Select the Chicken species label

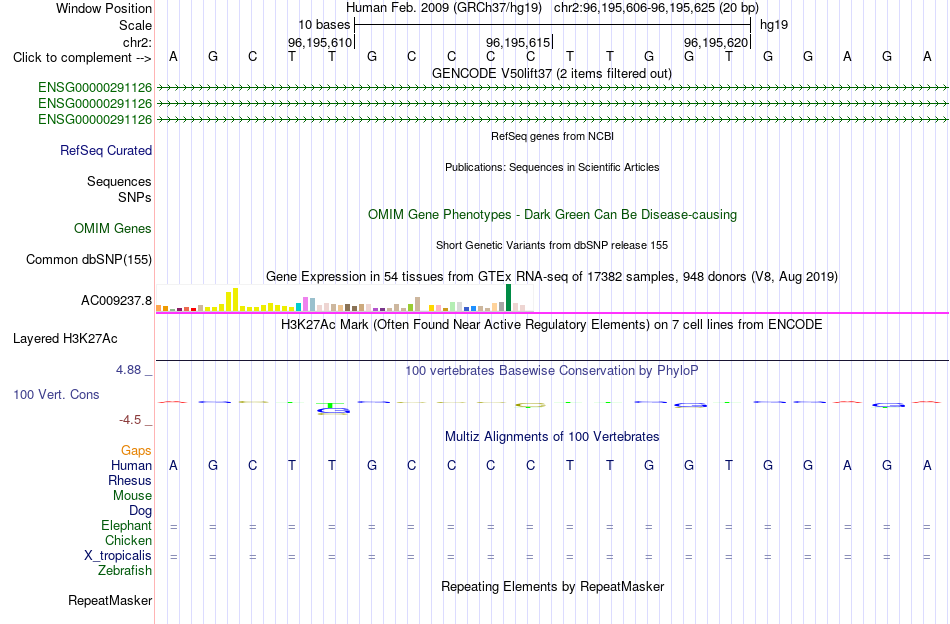click(128, 540)
